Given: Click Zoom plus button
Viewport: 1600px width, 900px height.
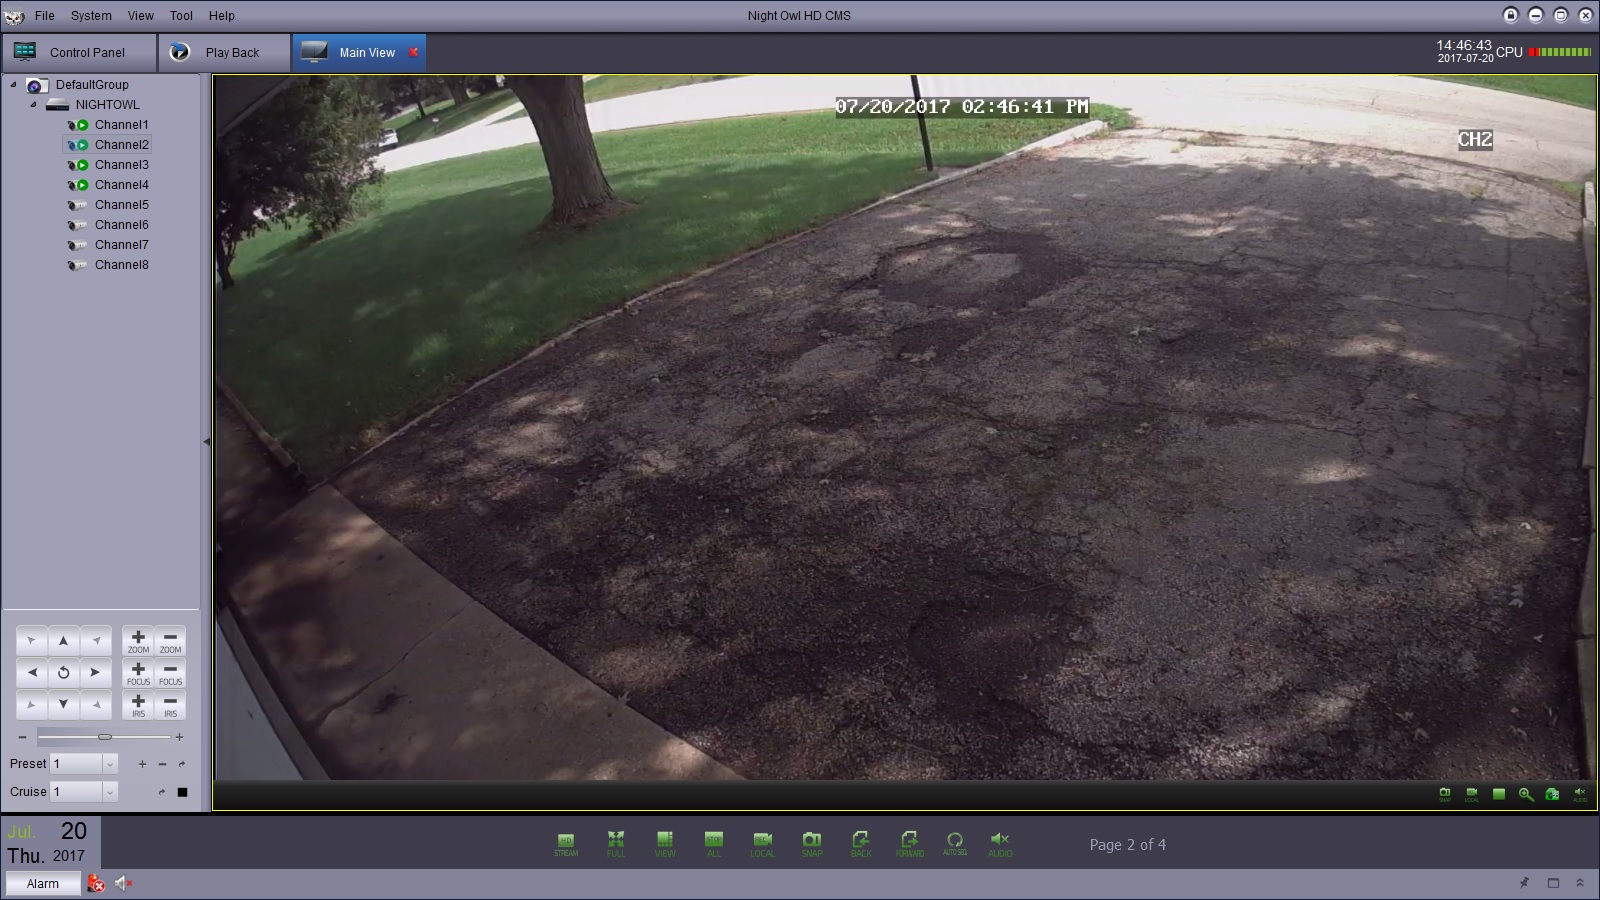Looking at the screenshot, I should 138,641.
